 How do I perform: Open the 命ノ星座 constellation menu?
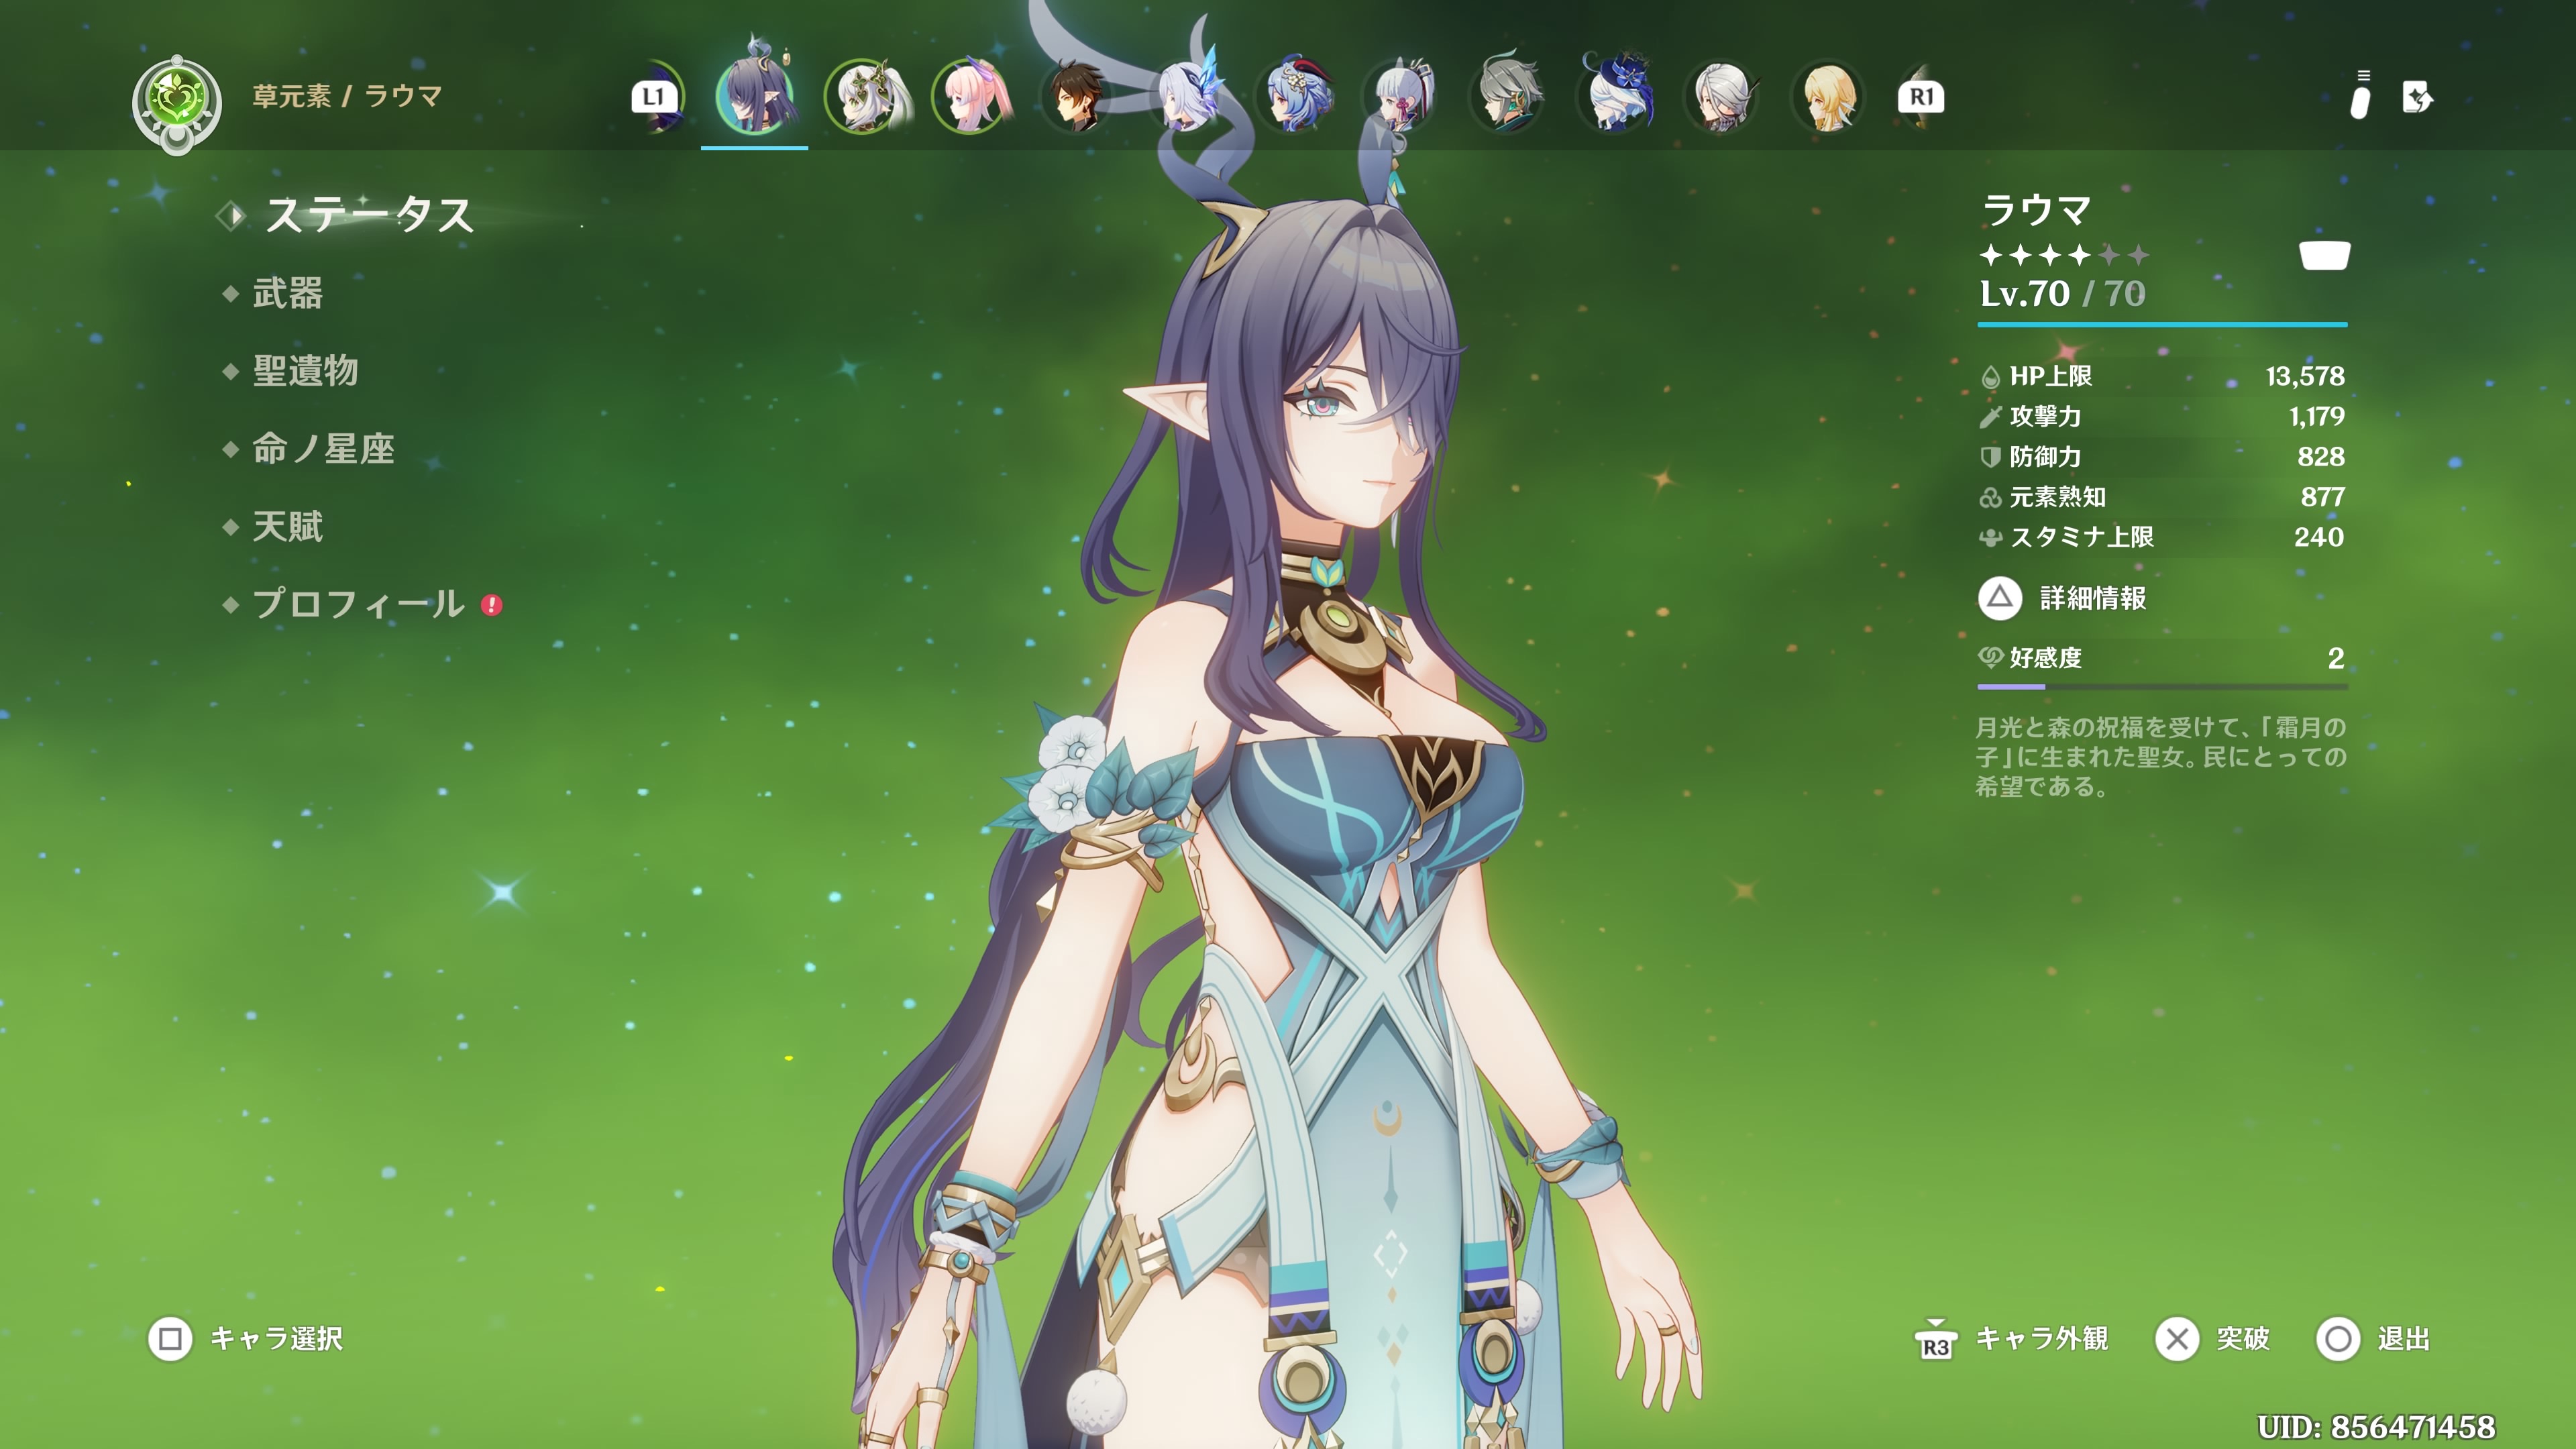pos(323,449)
